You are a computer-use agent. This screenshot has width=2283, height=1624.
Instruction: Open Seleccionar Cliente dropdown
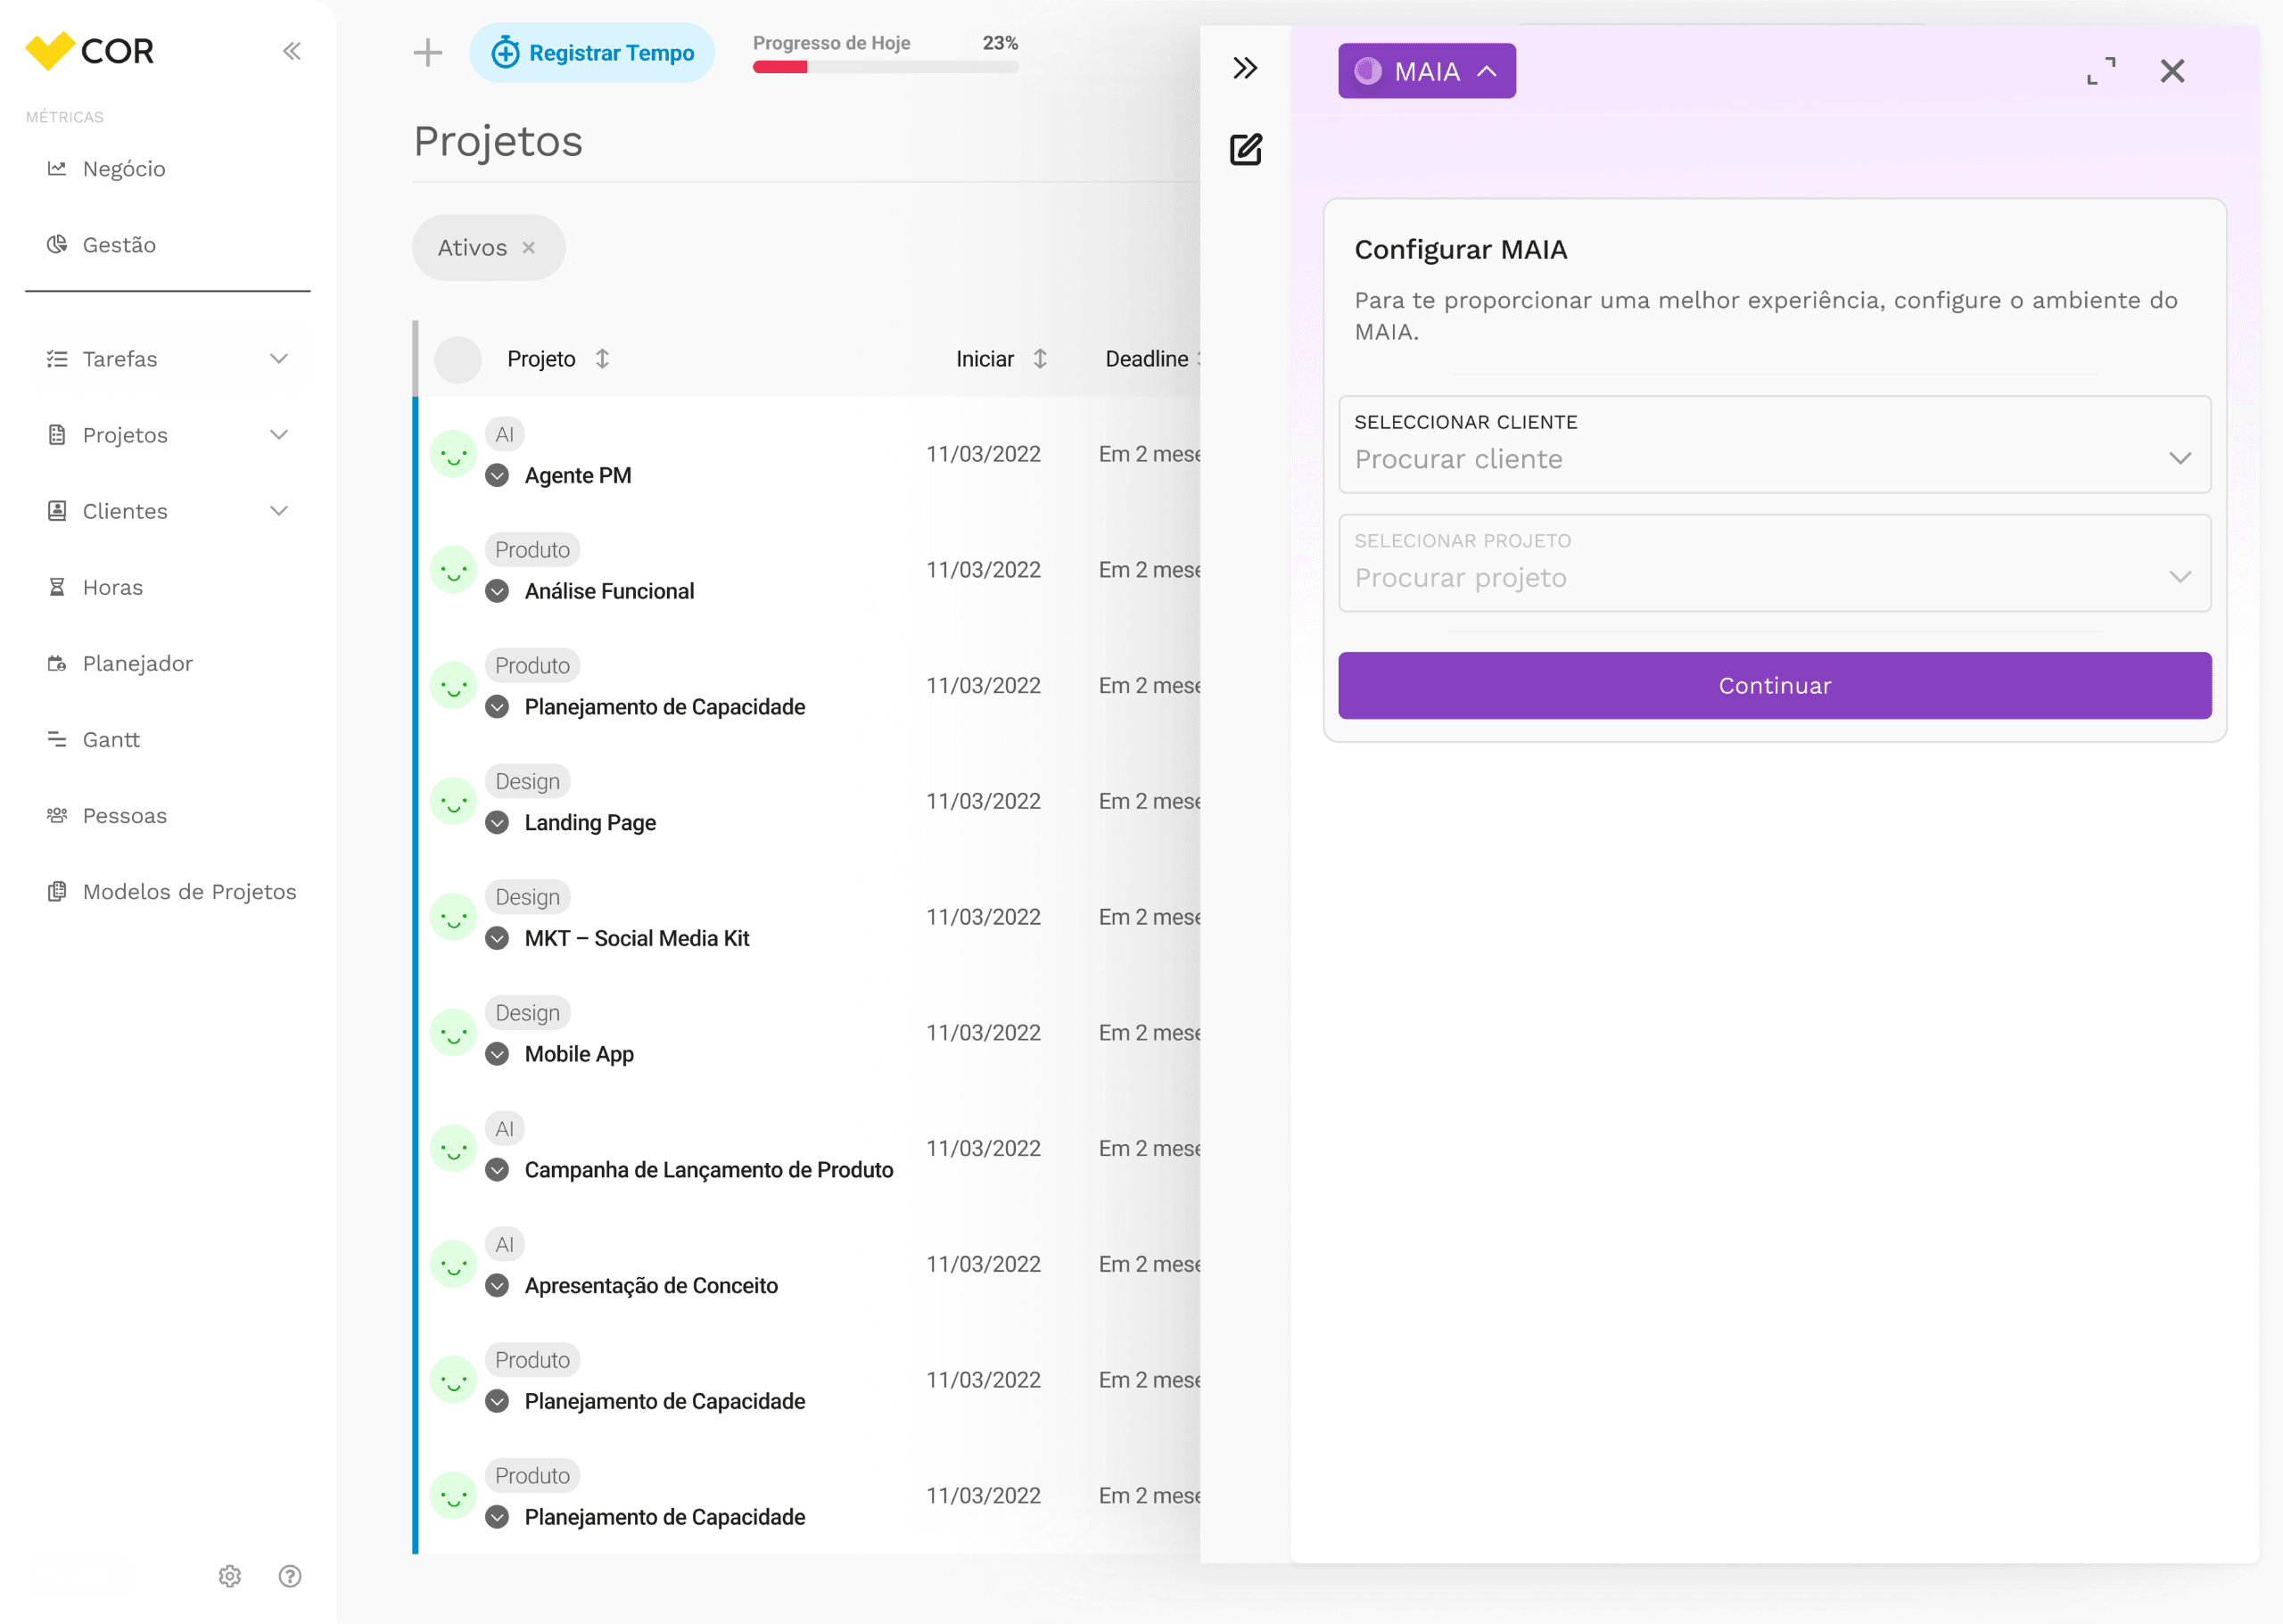(1774, 444)
